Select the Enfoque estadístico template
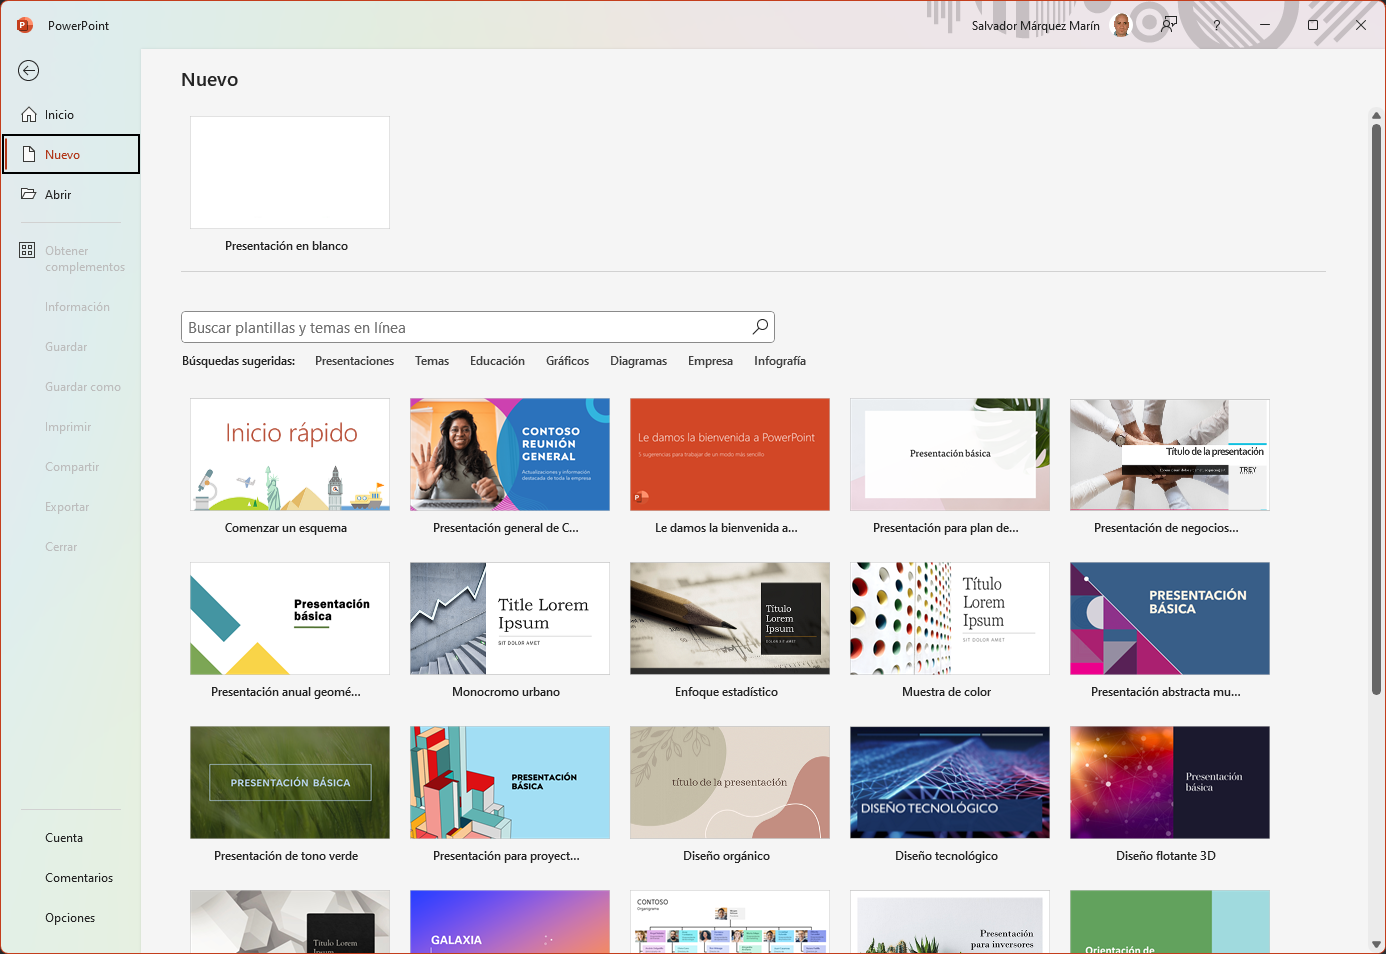Screen dimensions: 1386x954 click(730, 618)
